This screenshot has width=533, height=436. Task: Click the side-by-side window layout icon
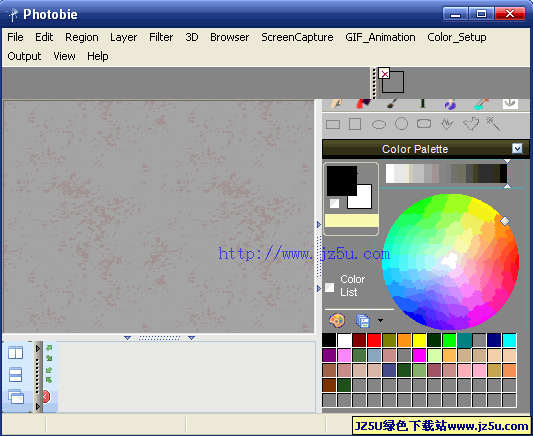(16, 352)
